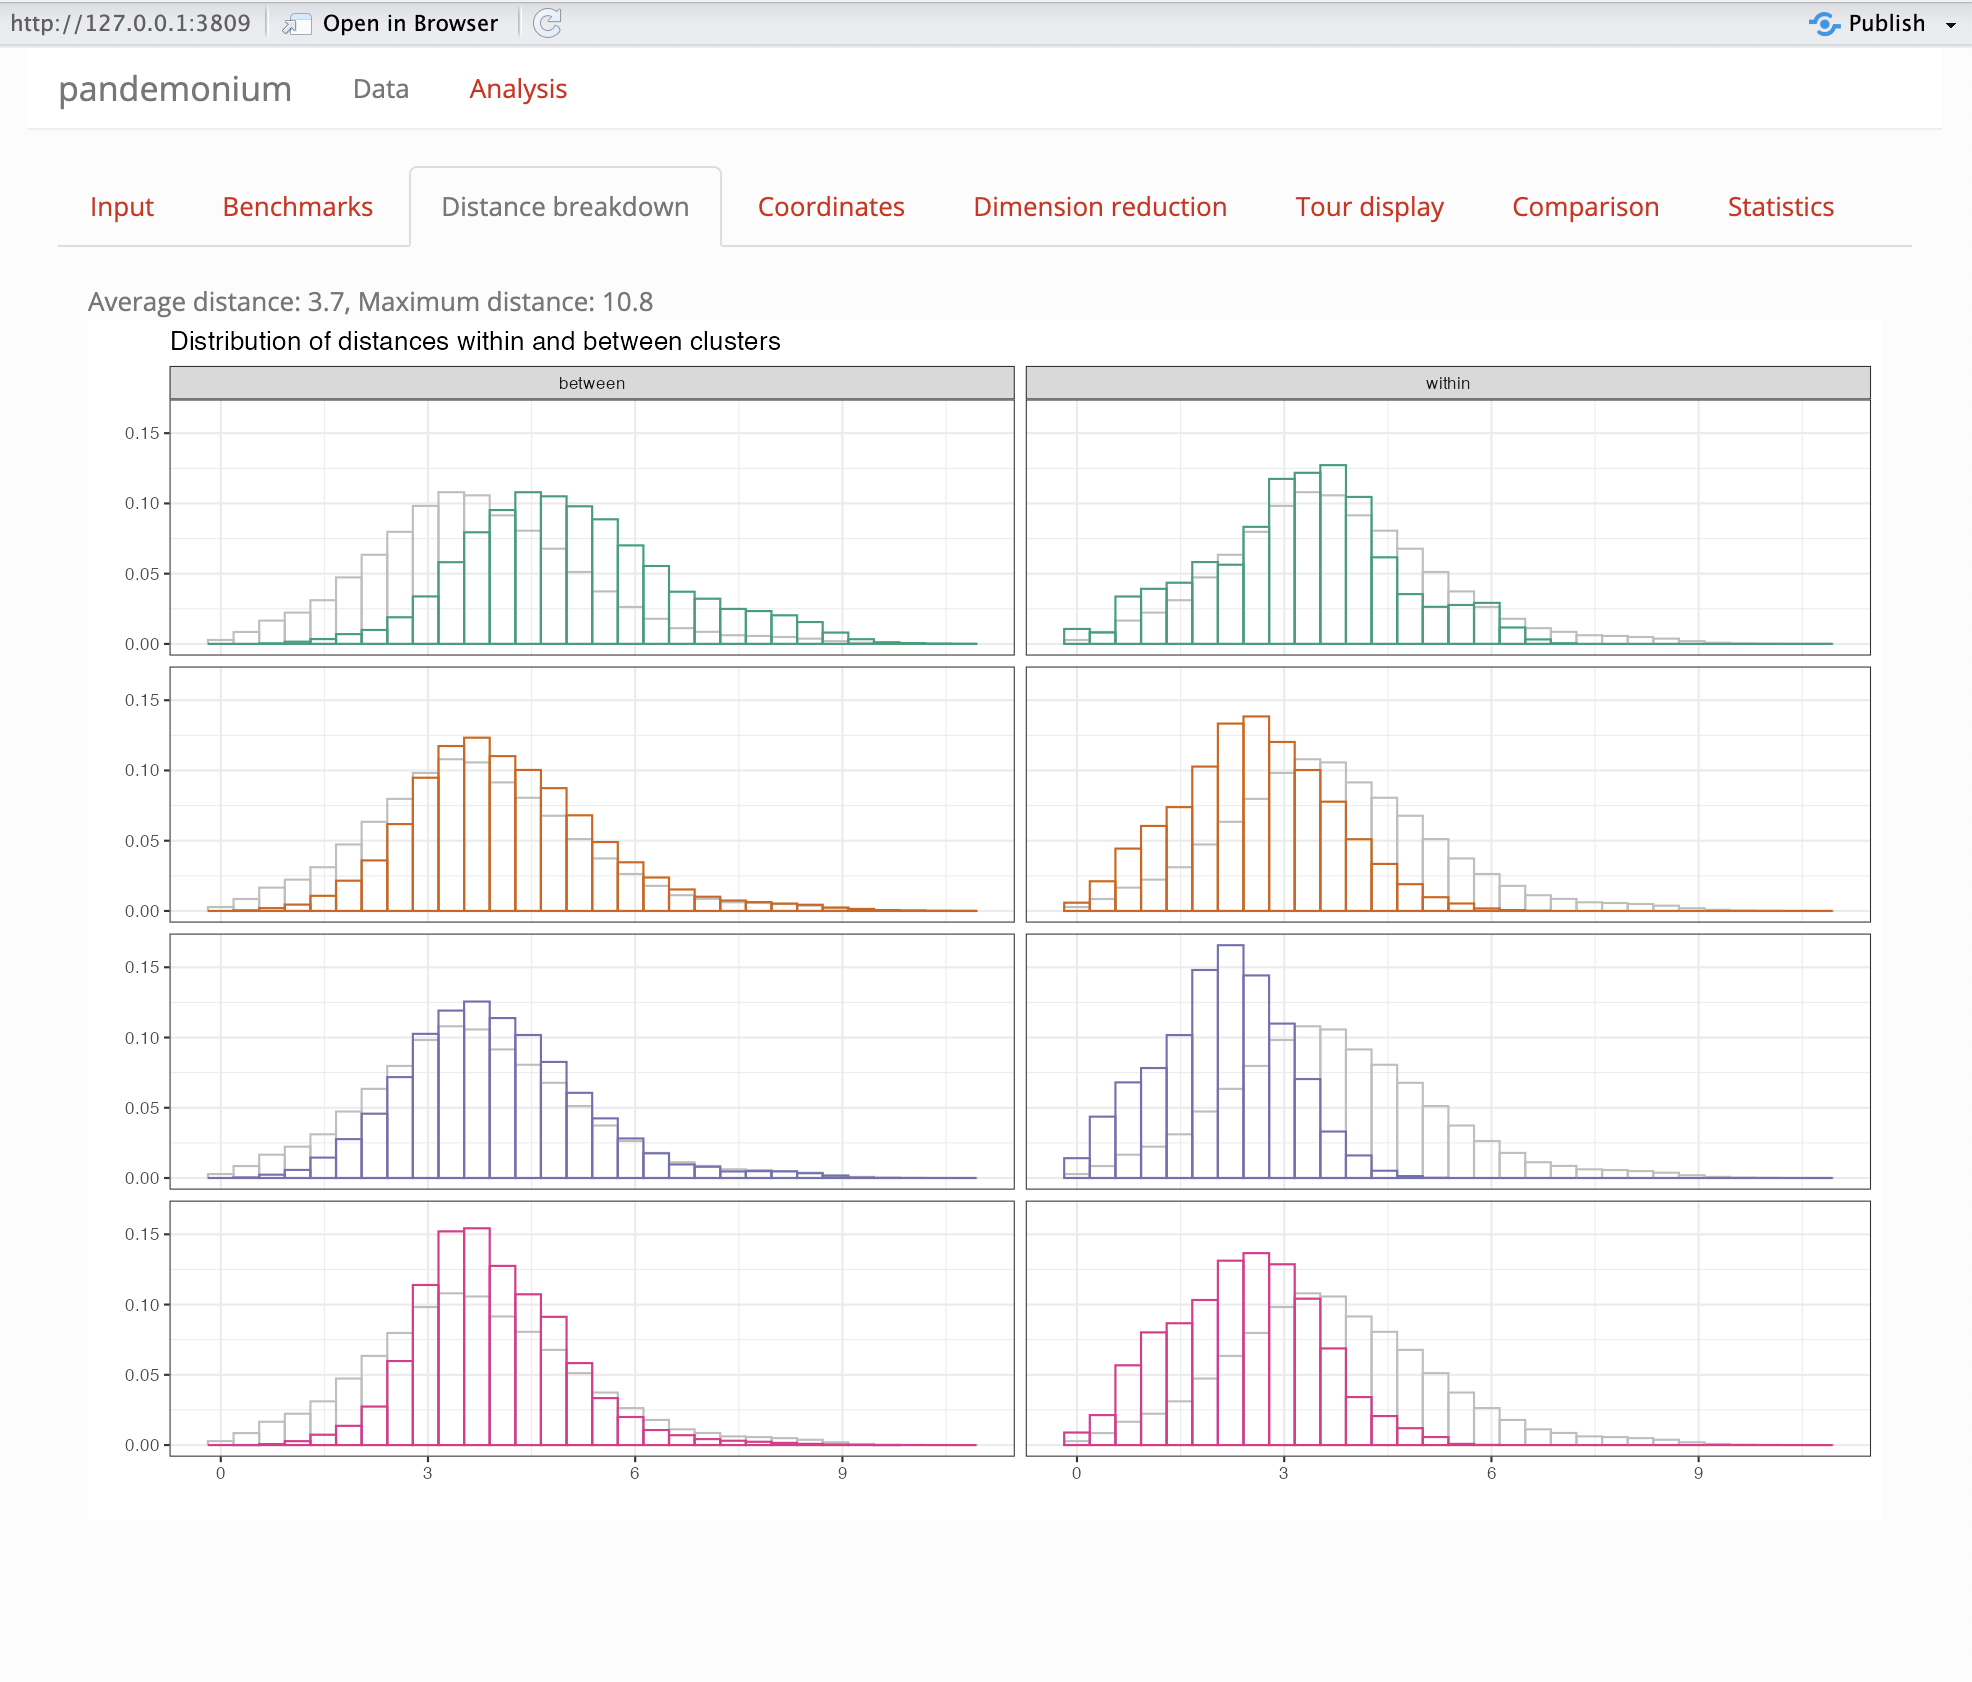The height and width of the screenshot is (1682, 1972).
Task: Click the Publish icon
Action: click(1824, 23)
